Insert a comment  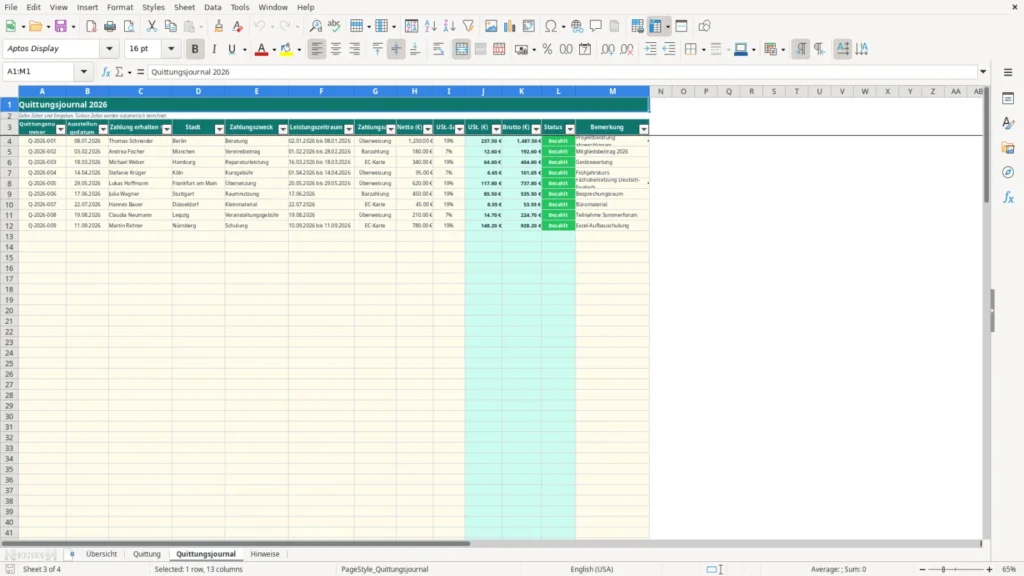(x=596, y=26)
